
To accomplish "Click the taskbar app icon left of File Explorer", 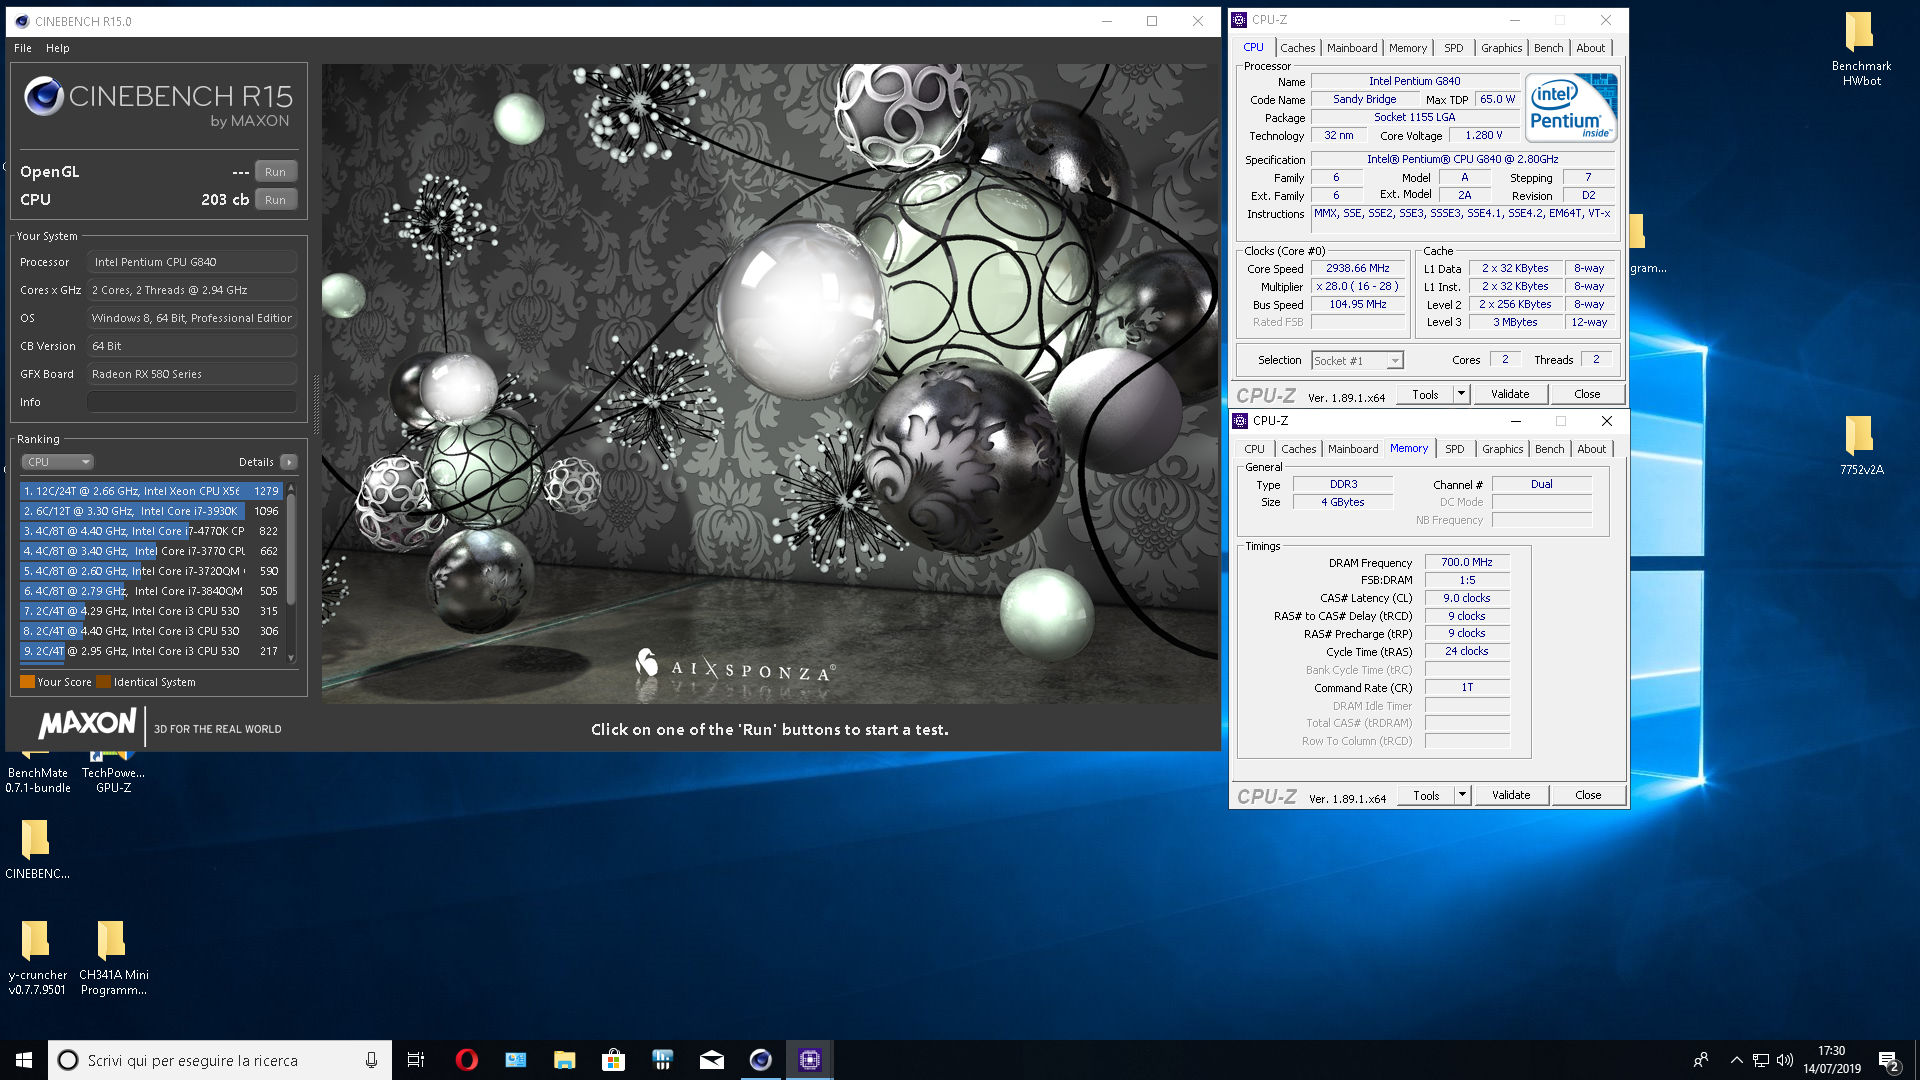I will [x=515, y=1060].
